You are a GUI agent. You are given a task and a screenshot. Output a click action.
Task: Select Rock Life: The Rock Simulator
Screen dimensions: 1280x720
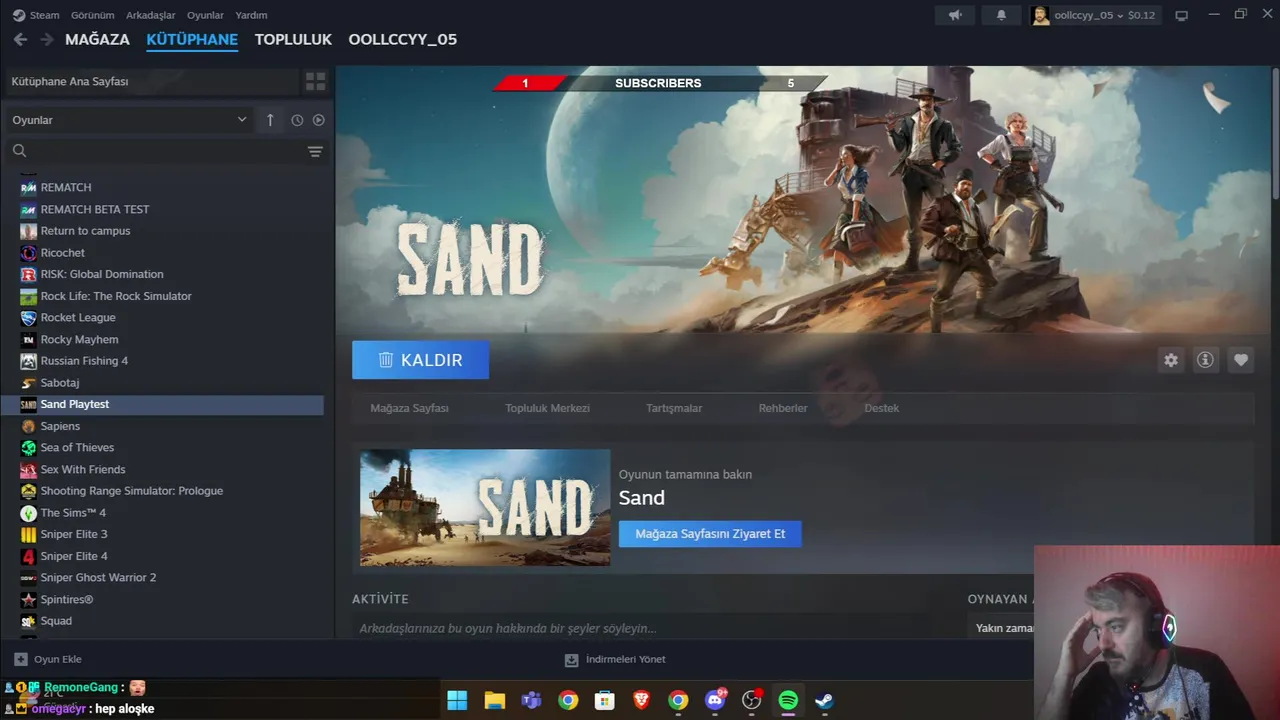116,296
